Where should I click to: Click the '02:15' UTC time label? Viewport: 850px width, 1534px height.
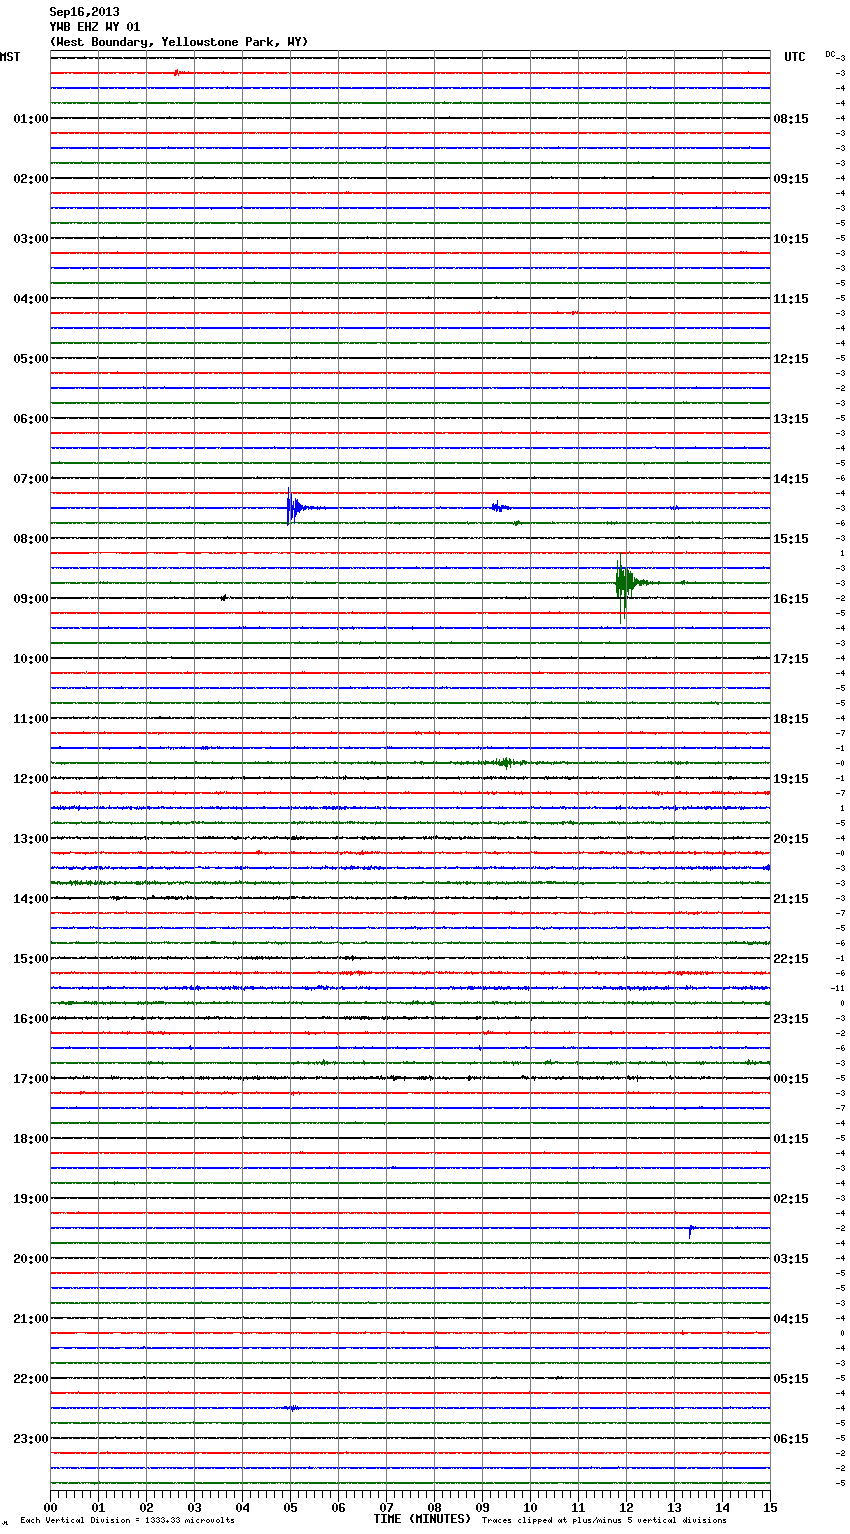tap(791, 1199)
